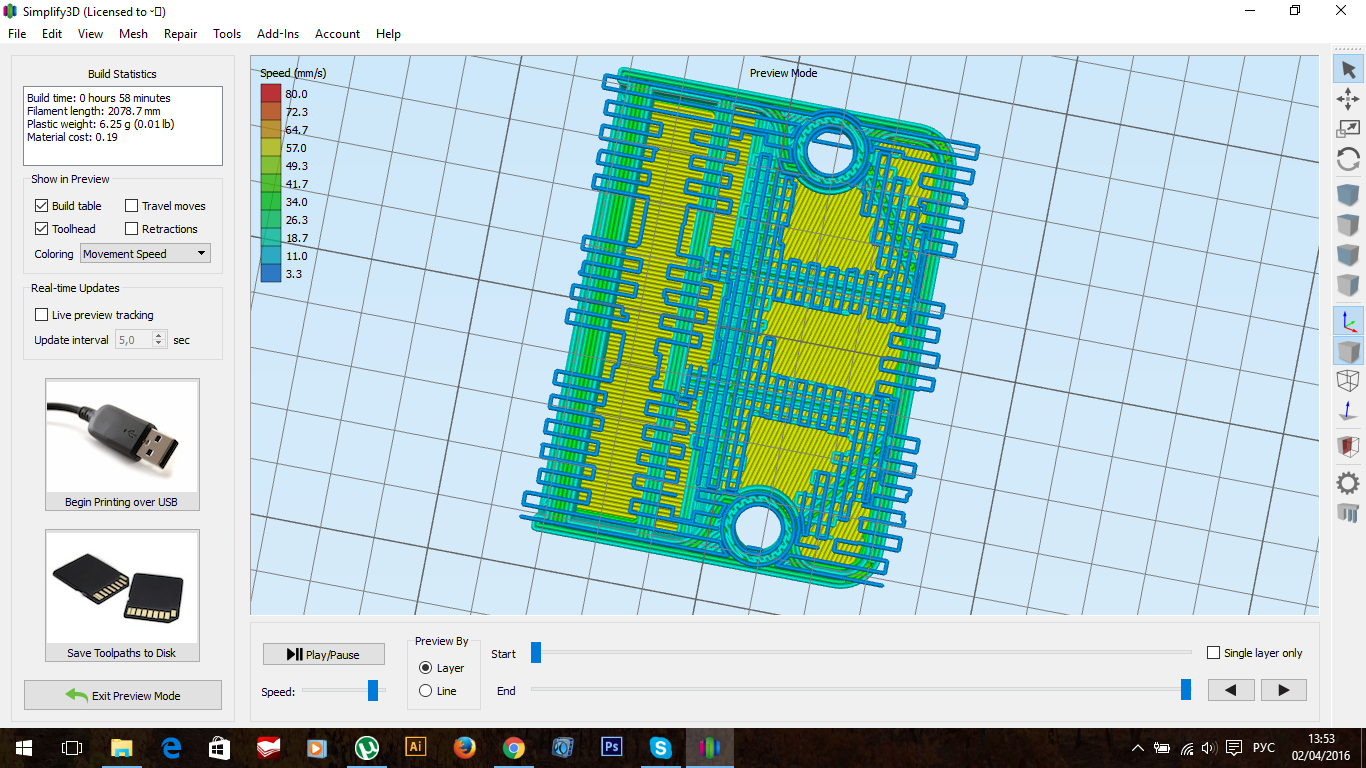Open the Add-Ins menu
1366x768 pixels.
pyautogui.click(x=277, y=34)
